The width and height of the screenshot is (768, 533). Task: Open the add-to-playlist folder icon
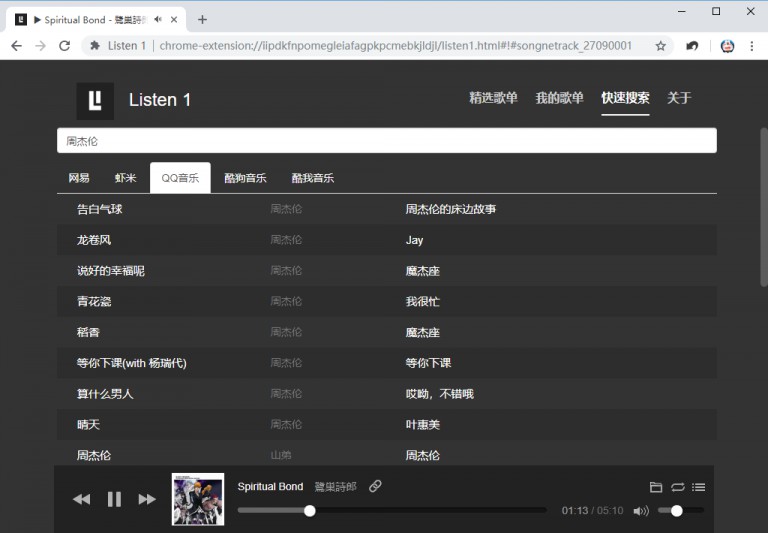(x=656, y=487)
